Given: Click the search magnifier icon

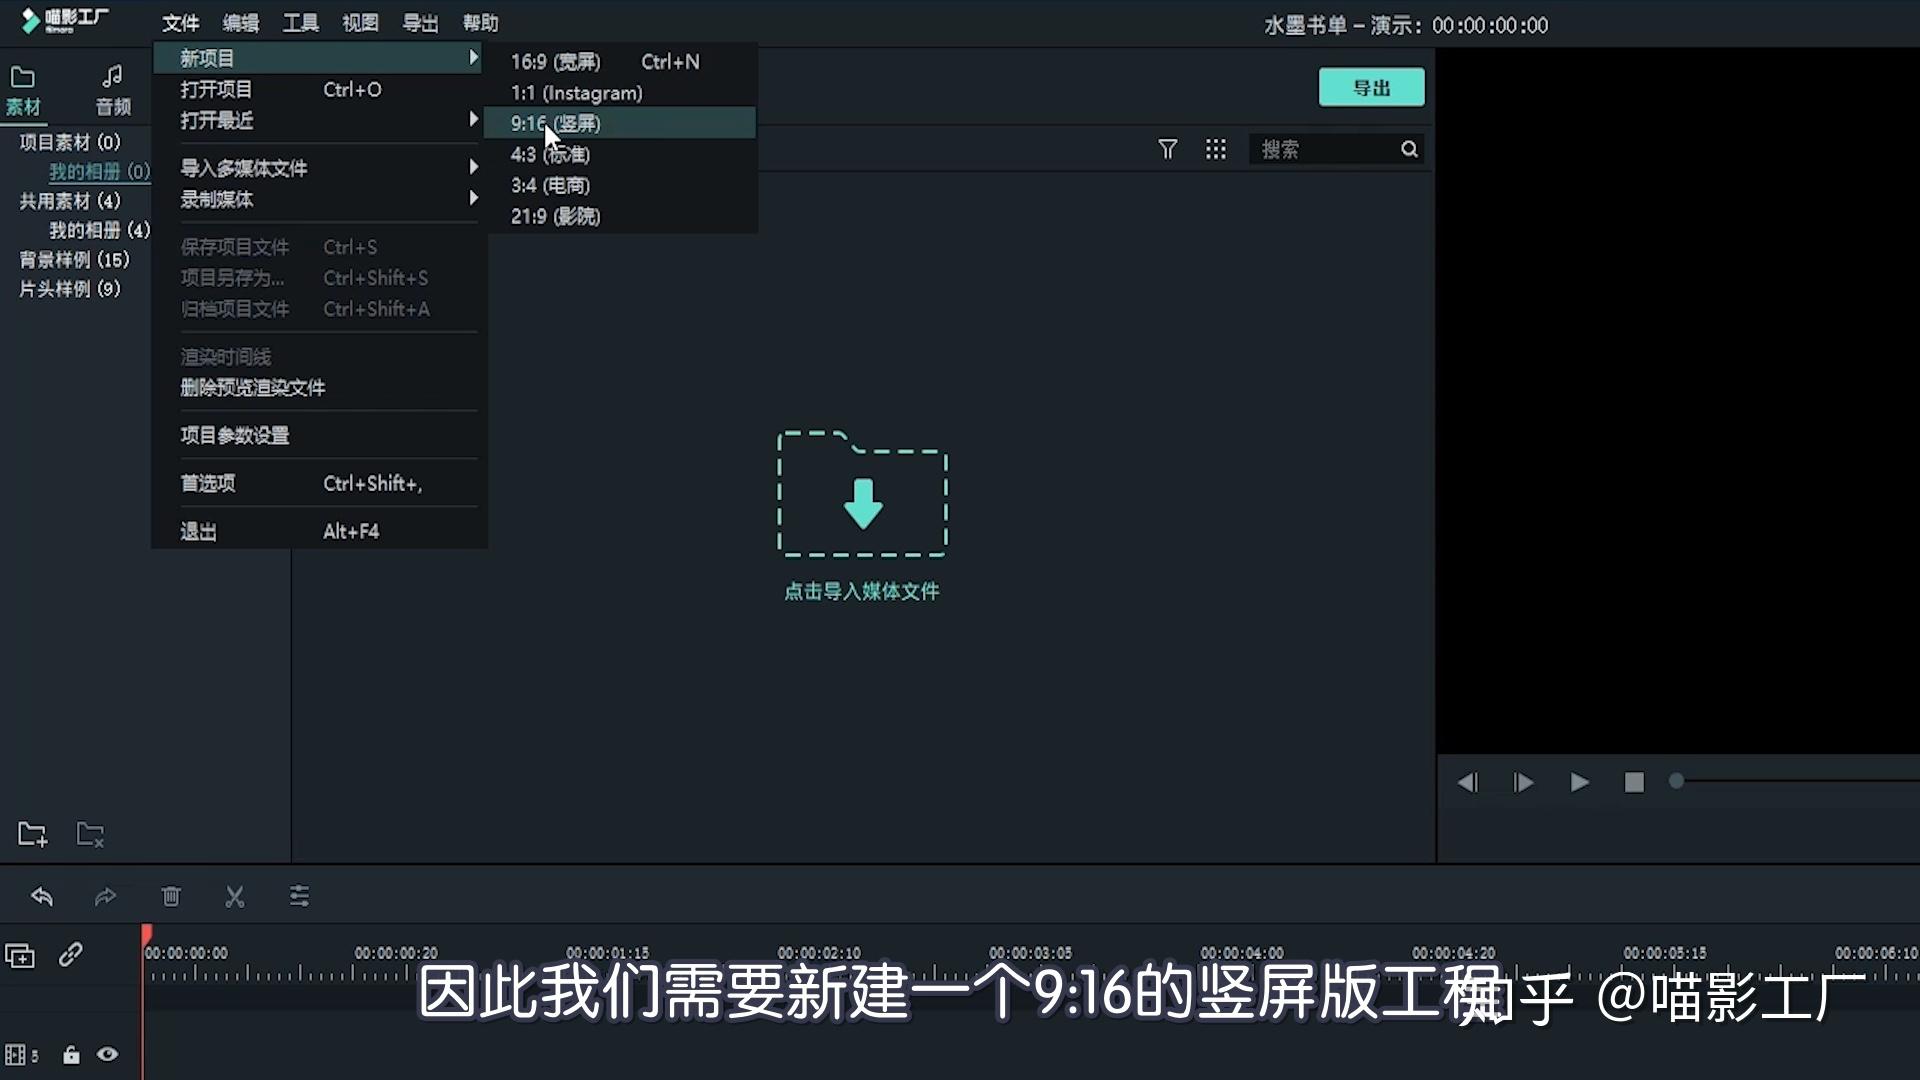Looking at the screenshot, I should tap(1409, 149).
